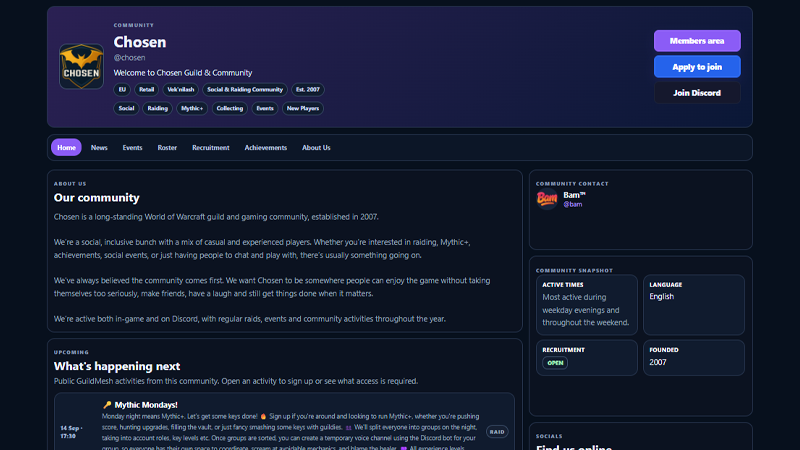Click the Active Times description text
Image resolution: width=800 pixels, height=450 pixels.
[586, 310]
